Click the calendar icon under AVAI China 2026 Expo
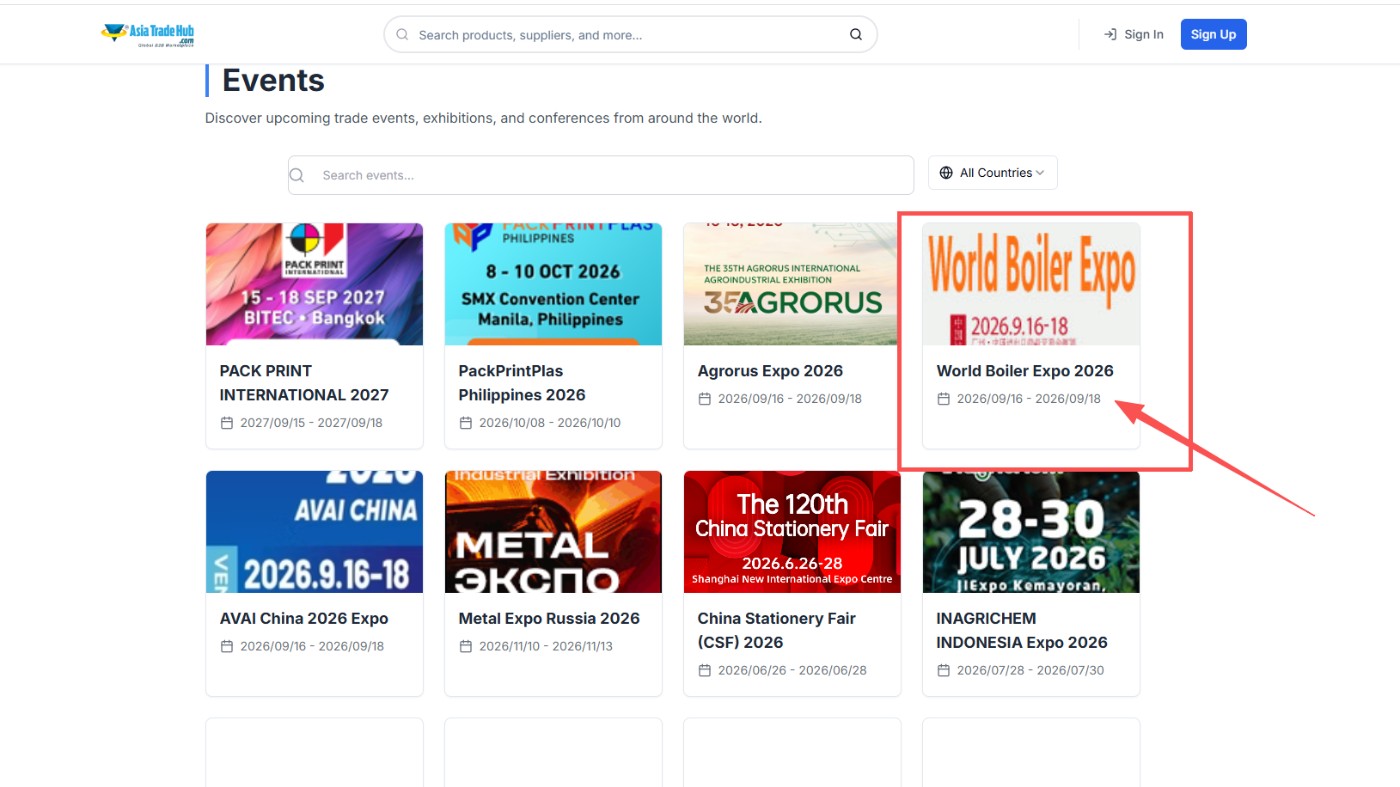The image size is (1400, 787). click(x=227, y=647)
